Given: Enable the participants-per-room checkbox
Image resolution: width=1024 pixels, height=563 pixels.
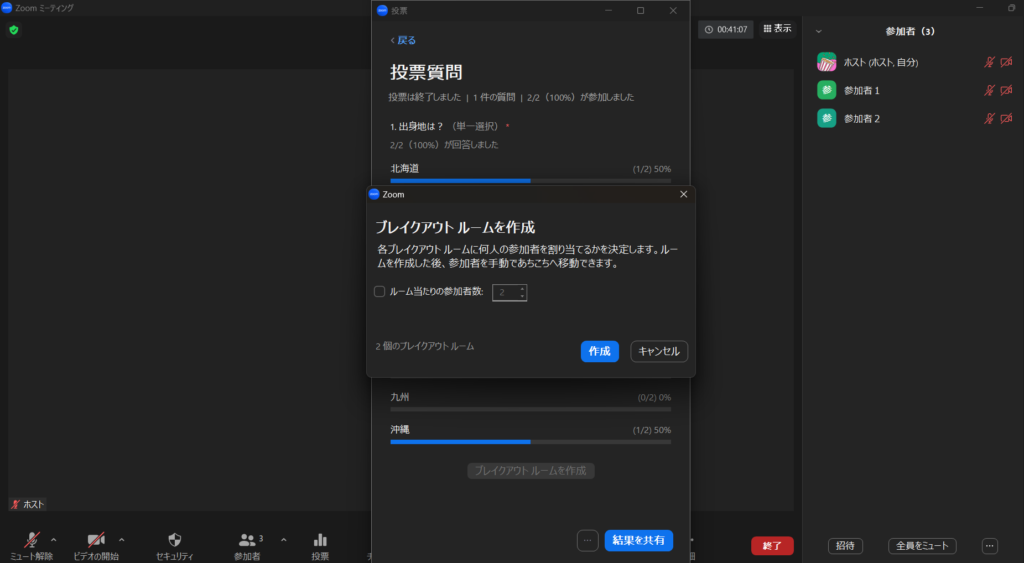Looking at the screenshot, I should [380, 292].
